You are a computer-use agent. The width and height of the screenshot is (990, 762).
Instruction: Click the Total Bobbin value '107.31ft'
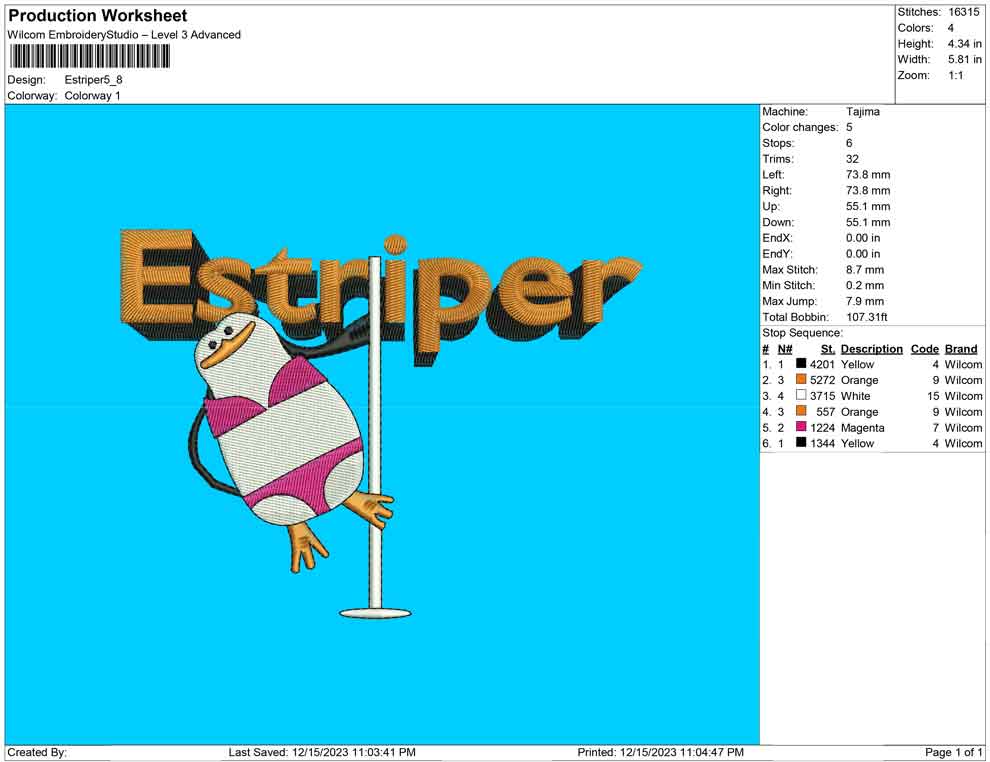866,316
